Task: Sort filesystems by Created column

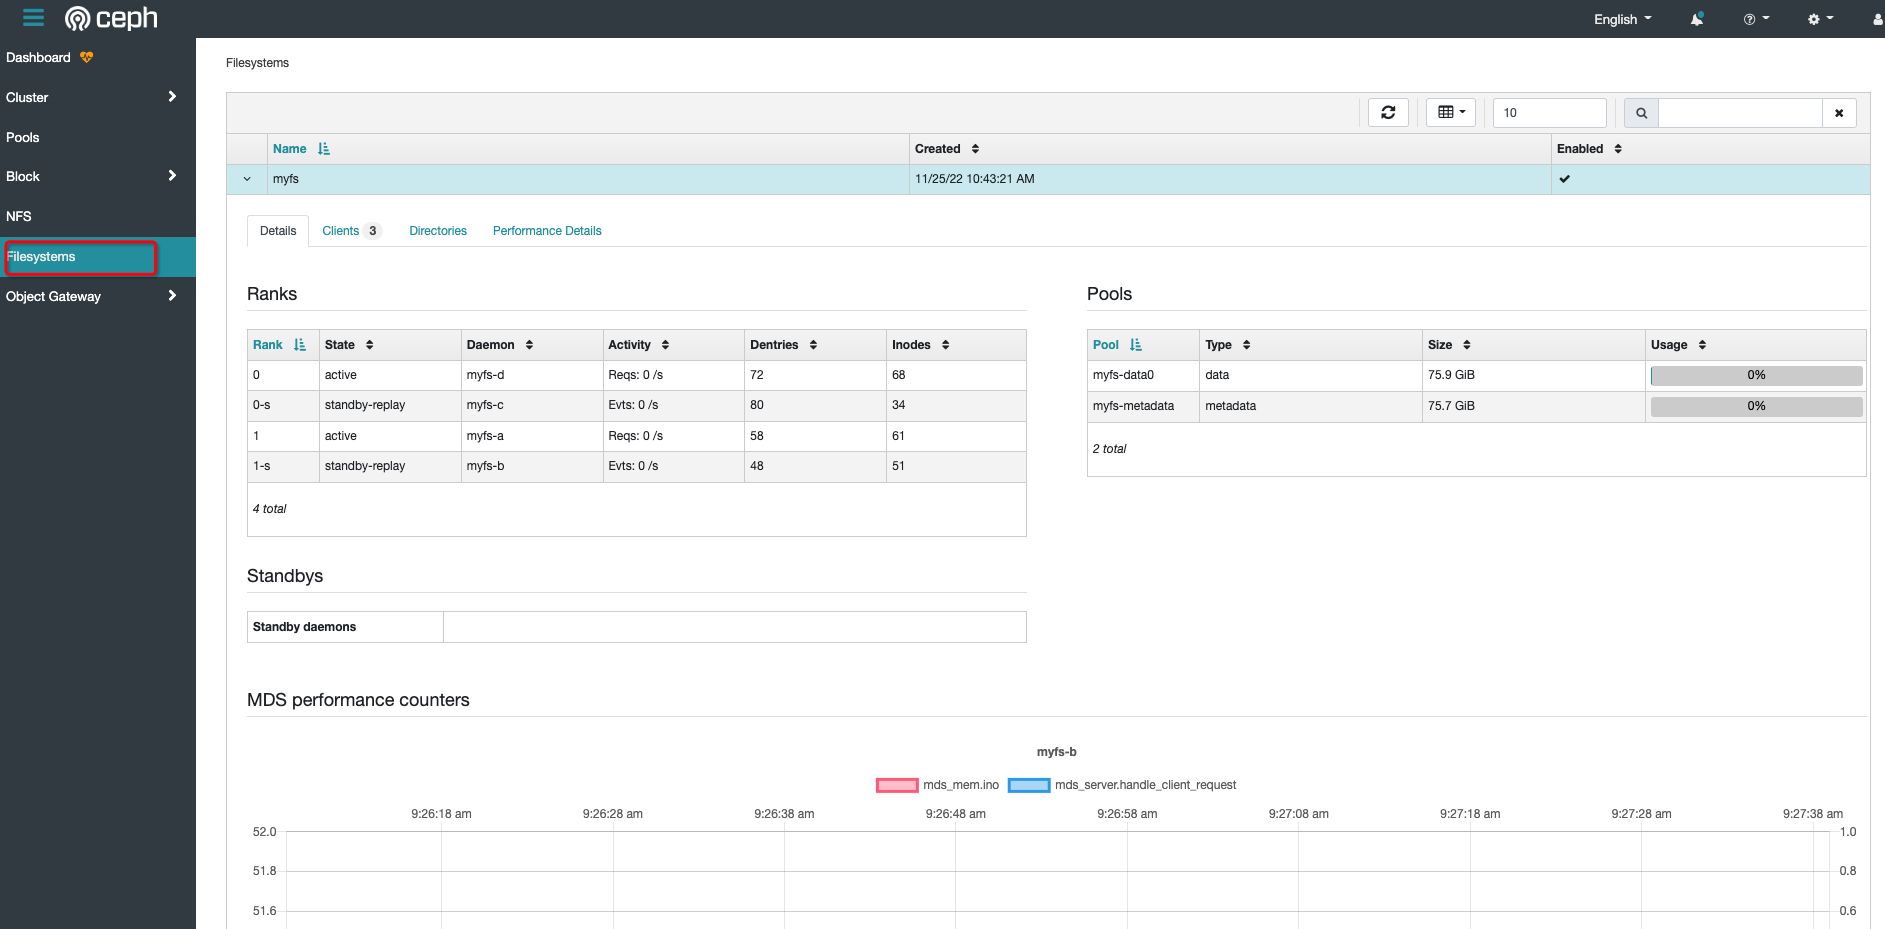Action: [x=947, y=149]
